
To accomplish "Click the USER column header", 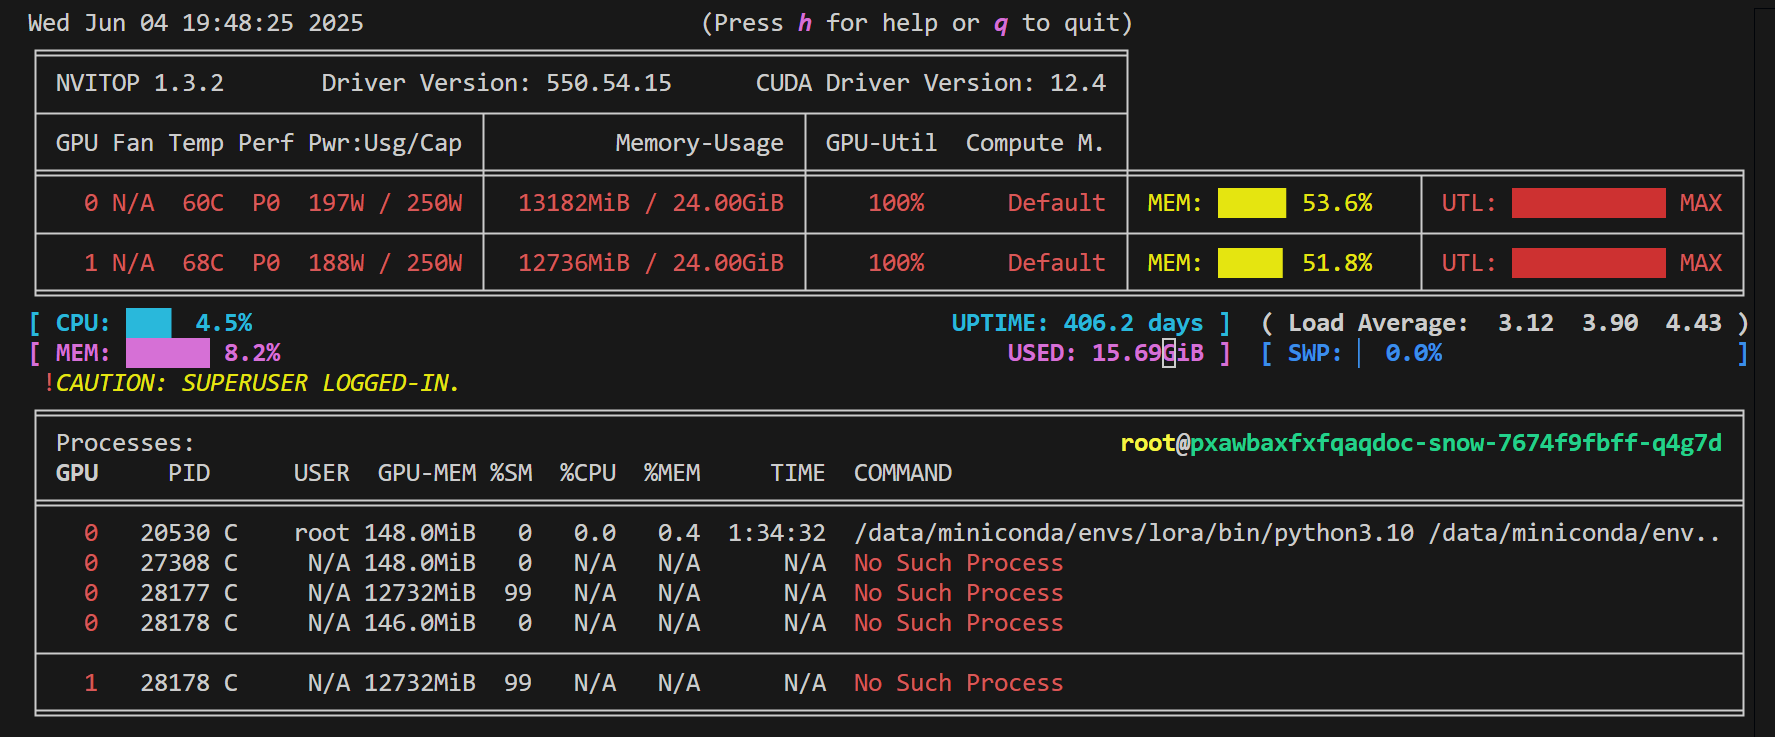I will [322, 473].
